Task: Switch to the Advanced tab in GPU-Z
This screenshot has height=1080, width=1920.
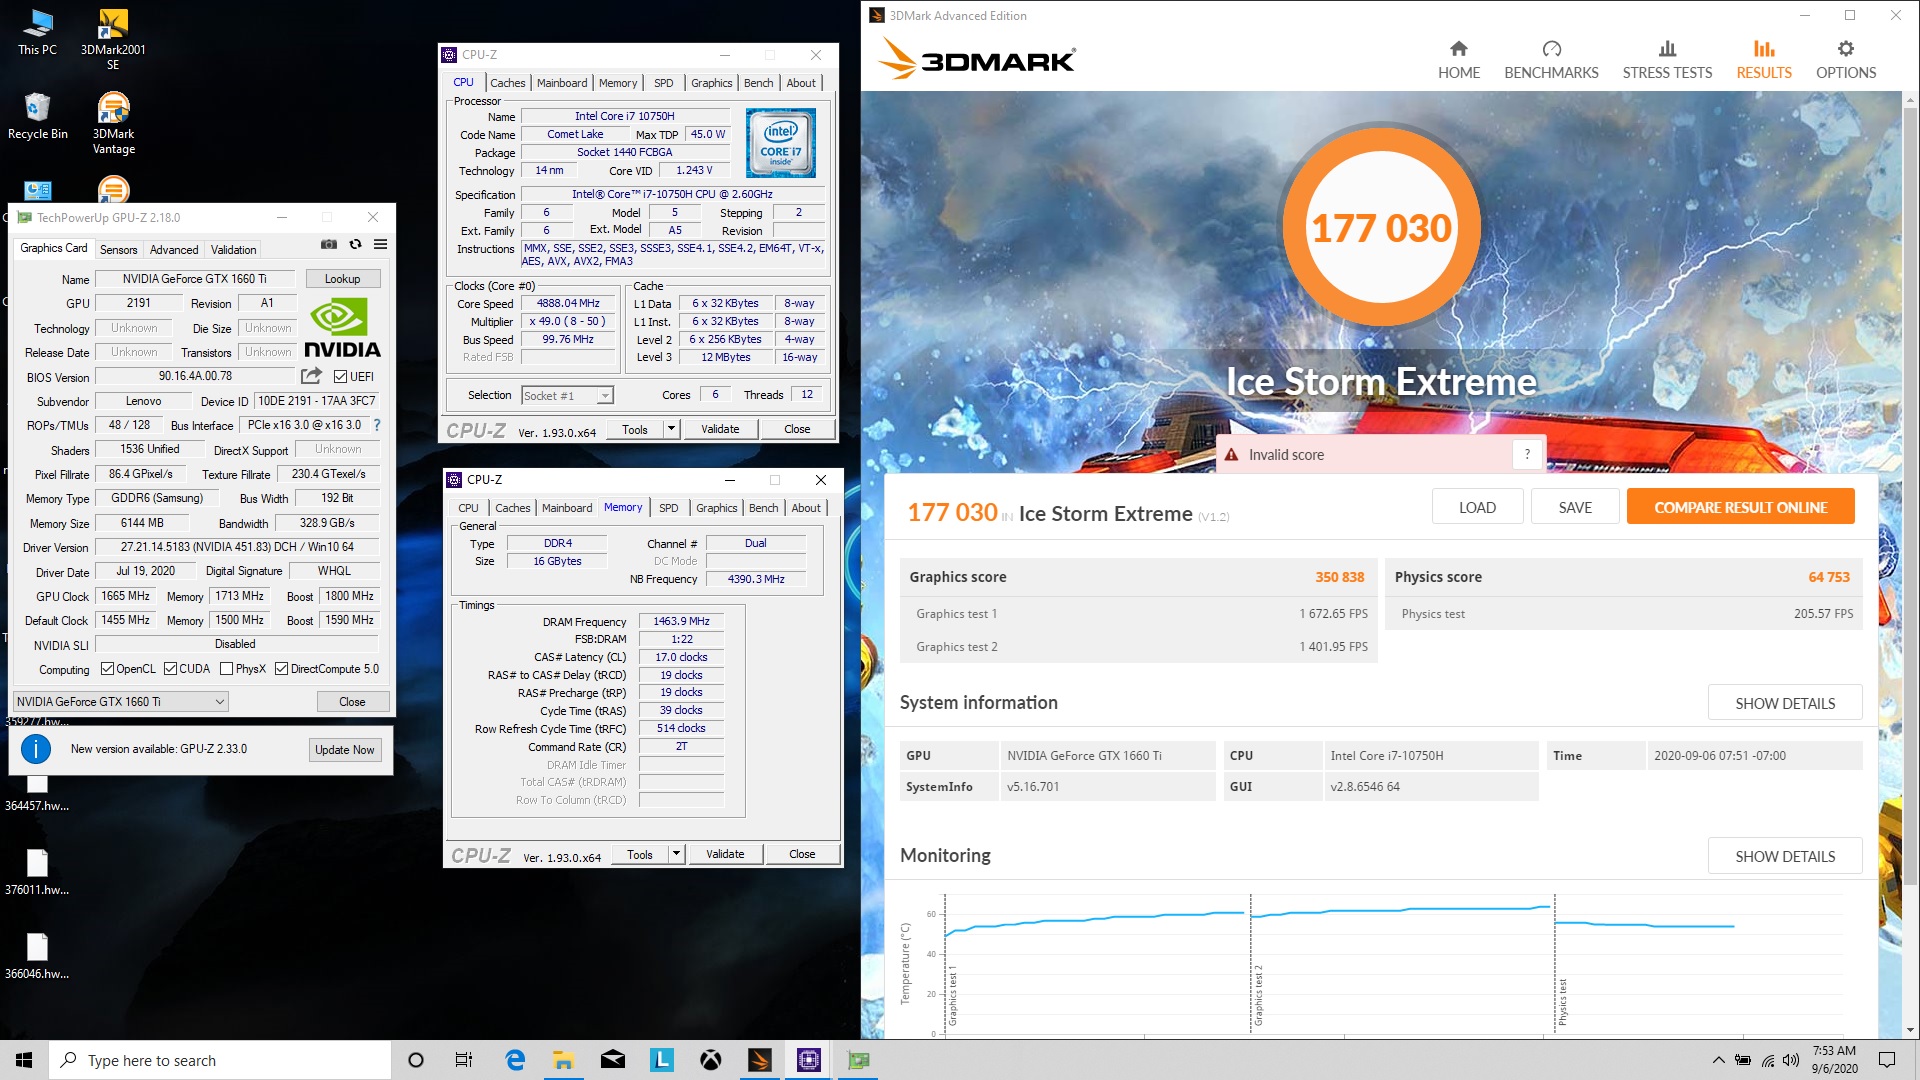Action: [174, 249]
